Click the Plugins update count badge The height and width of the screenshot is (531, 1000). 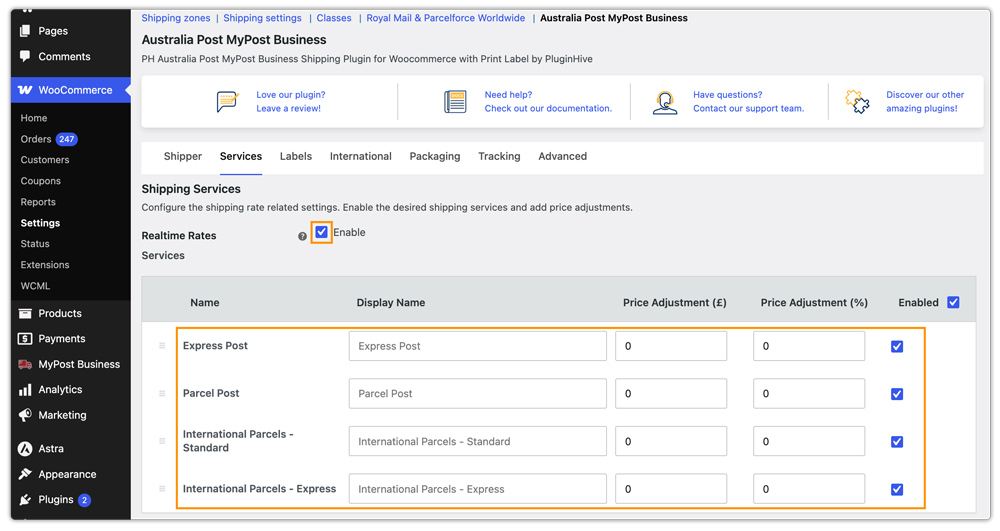click(84, 500)
